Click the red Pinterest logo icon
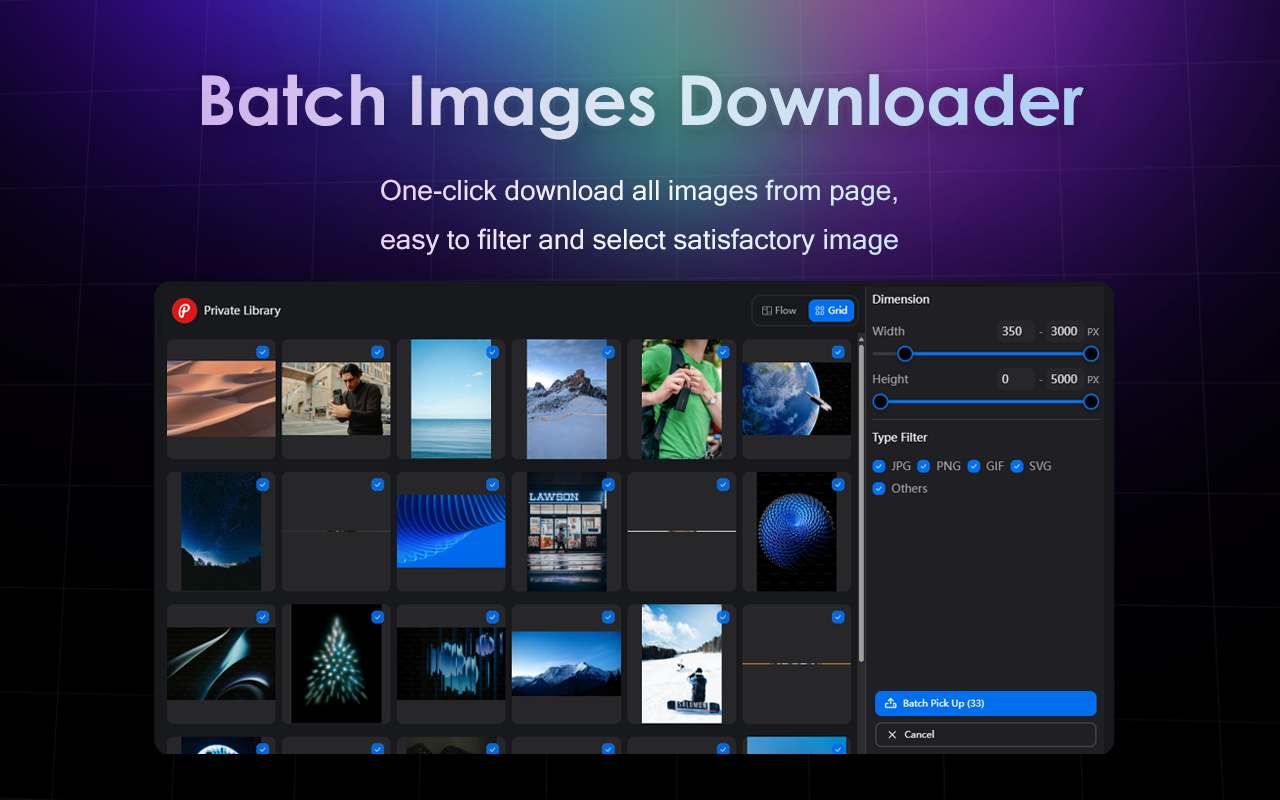 [184, 311]
